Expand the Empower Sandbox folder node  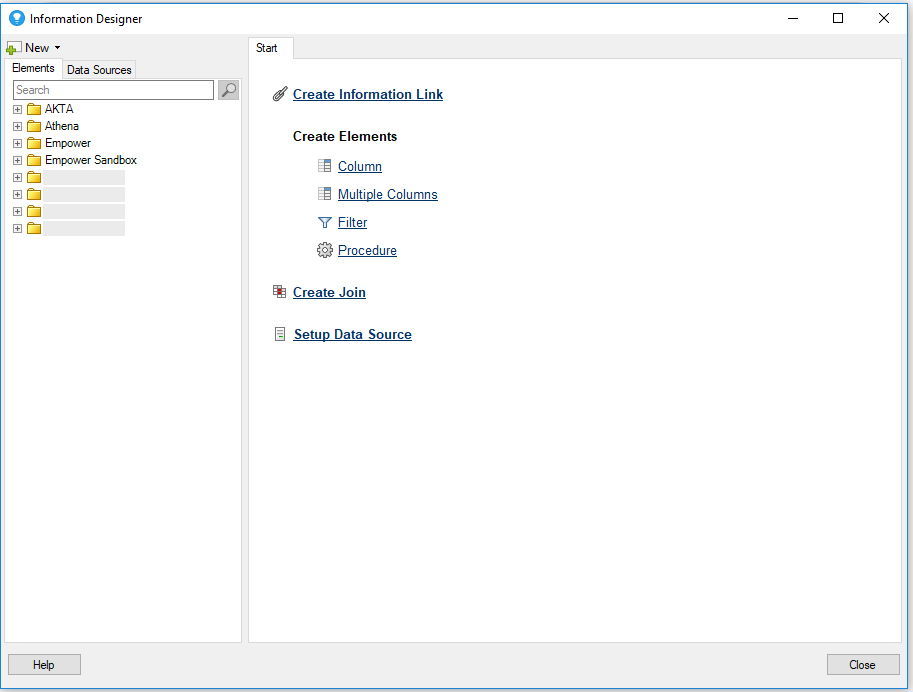point(17,160)
